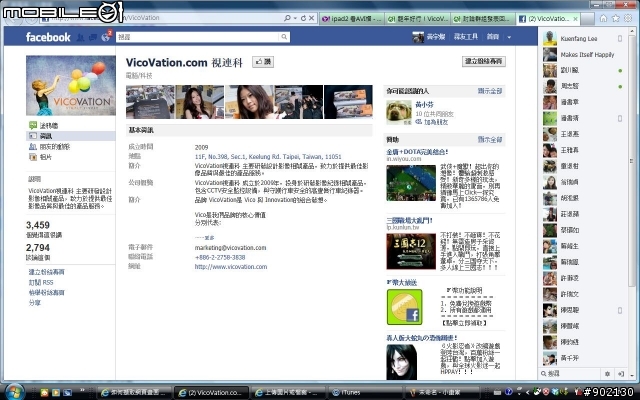Switch to the second browser tab with green icon
Image resolution: width=640 pixels, height=400 pixels.
tap(418, 18)
